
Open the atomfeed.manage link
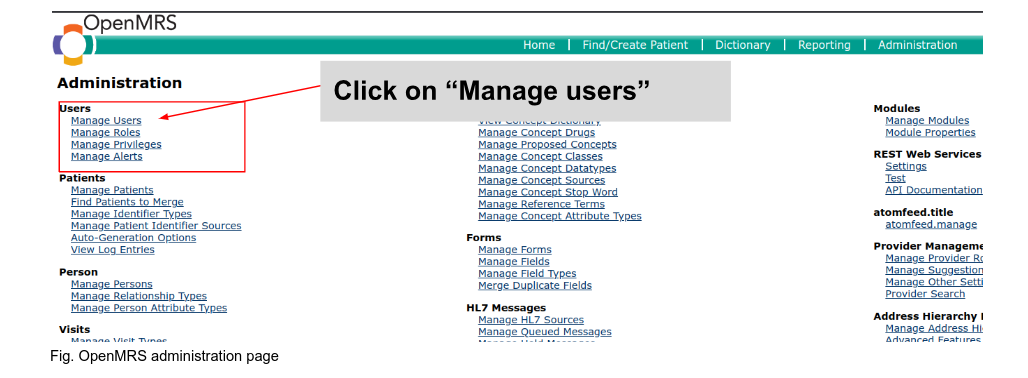(x=931, y=224)
